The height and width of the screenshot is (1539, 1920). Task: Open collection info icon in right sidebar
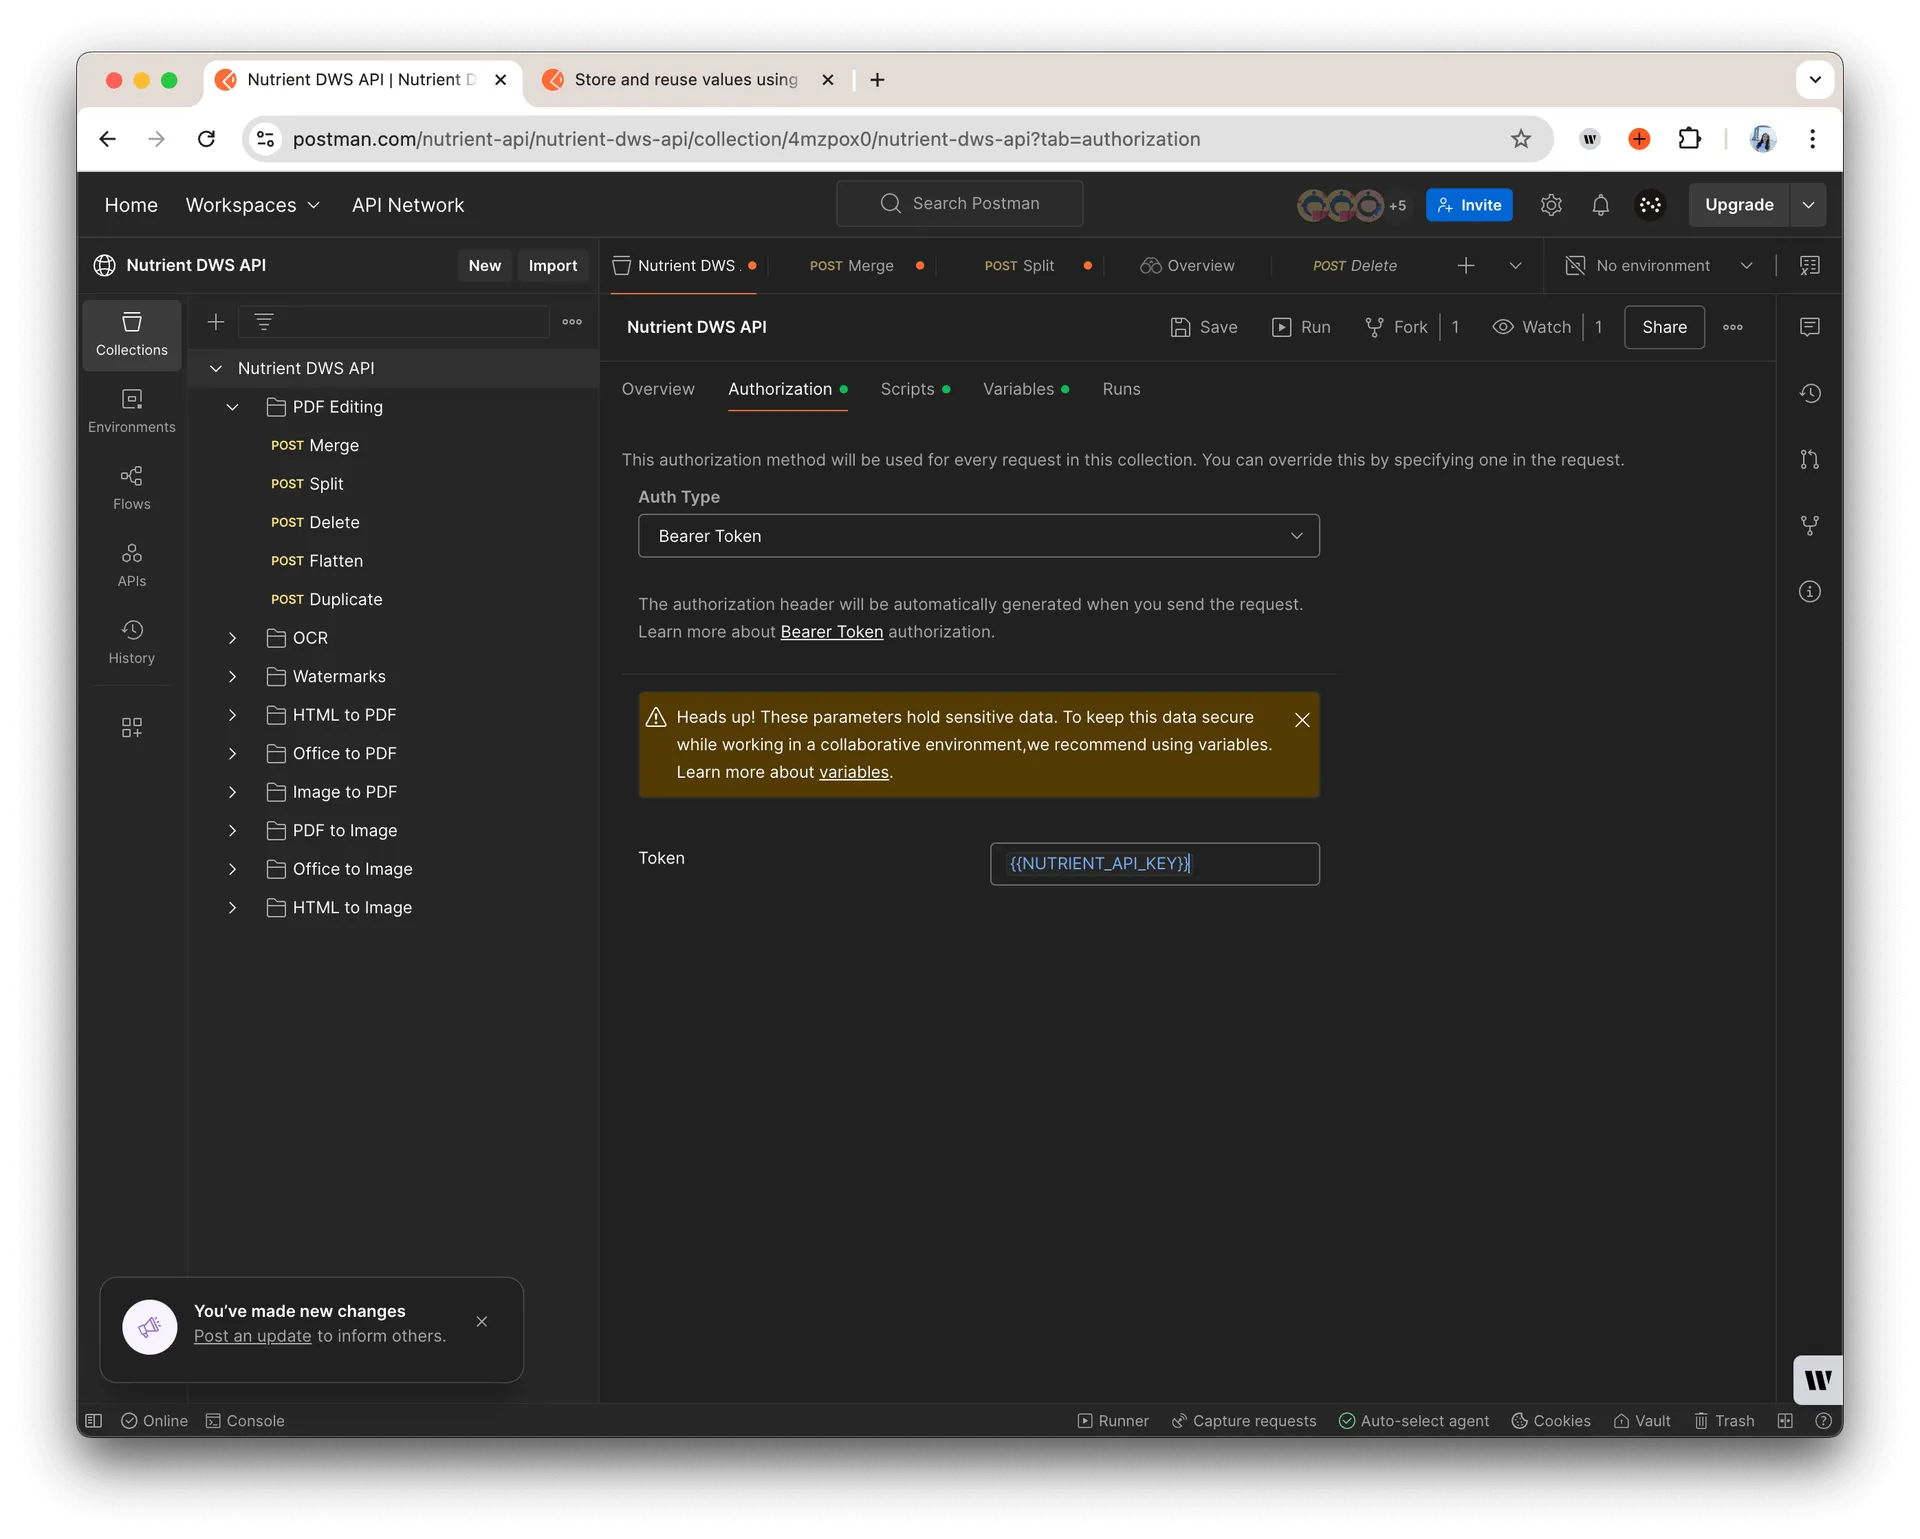[1809, 591]
